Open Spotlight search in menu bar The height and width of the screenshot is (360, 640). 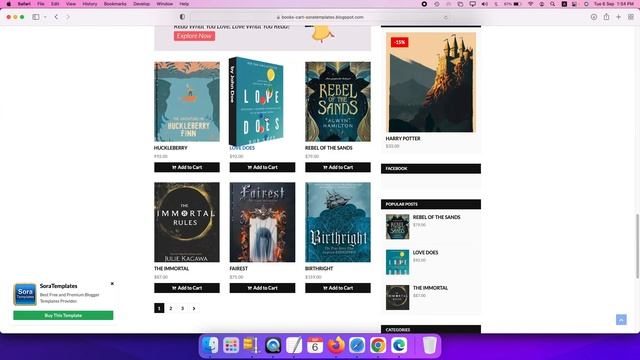click(553, 4)
